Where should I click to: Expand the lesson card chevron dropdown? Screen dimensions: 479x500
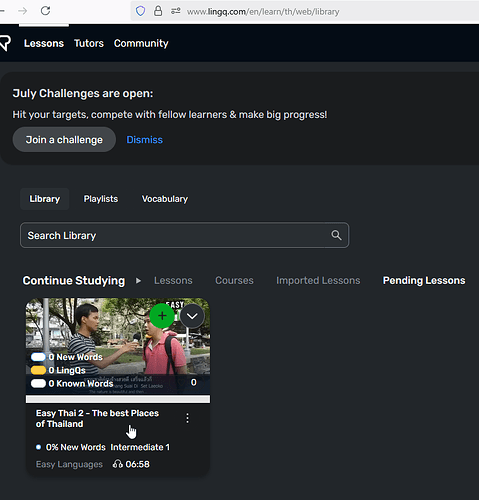click(x=192, y=316)
